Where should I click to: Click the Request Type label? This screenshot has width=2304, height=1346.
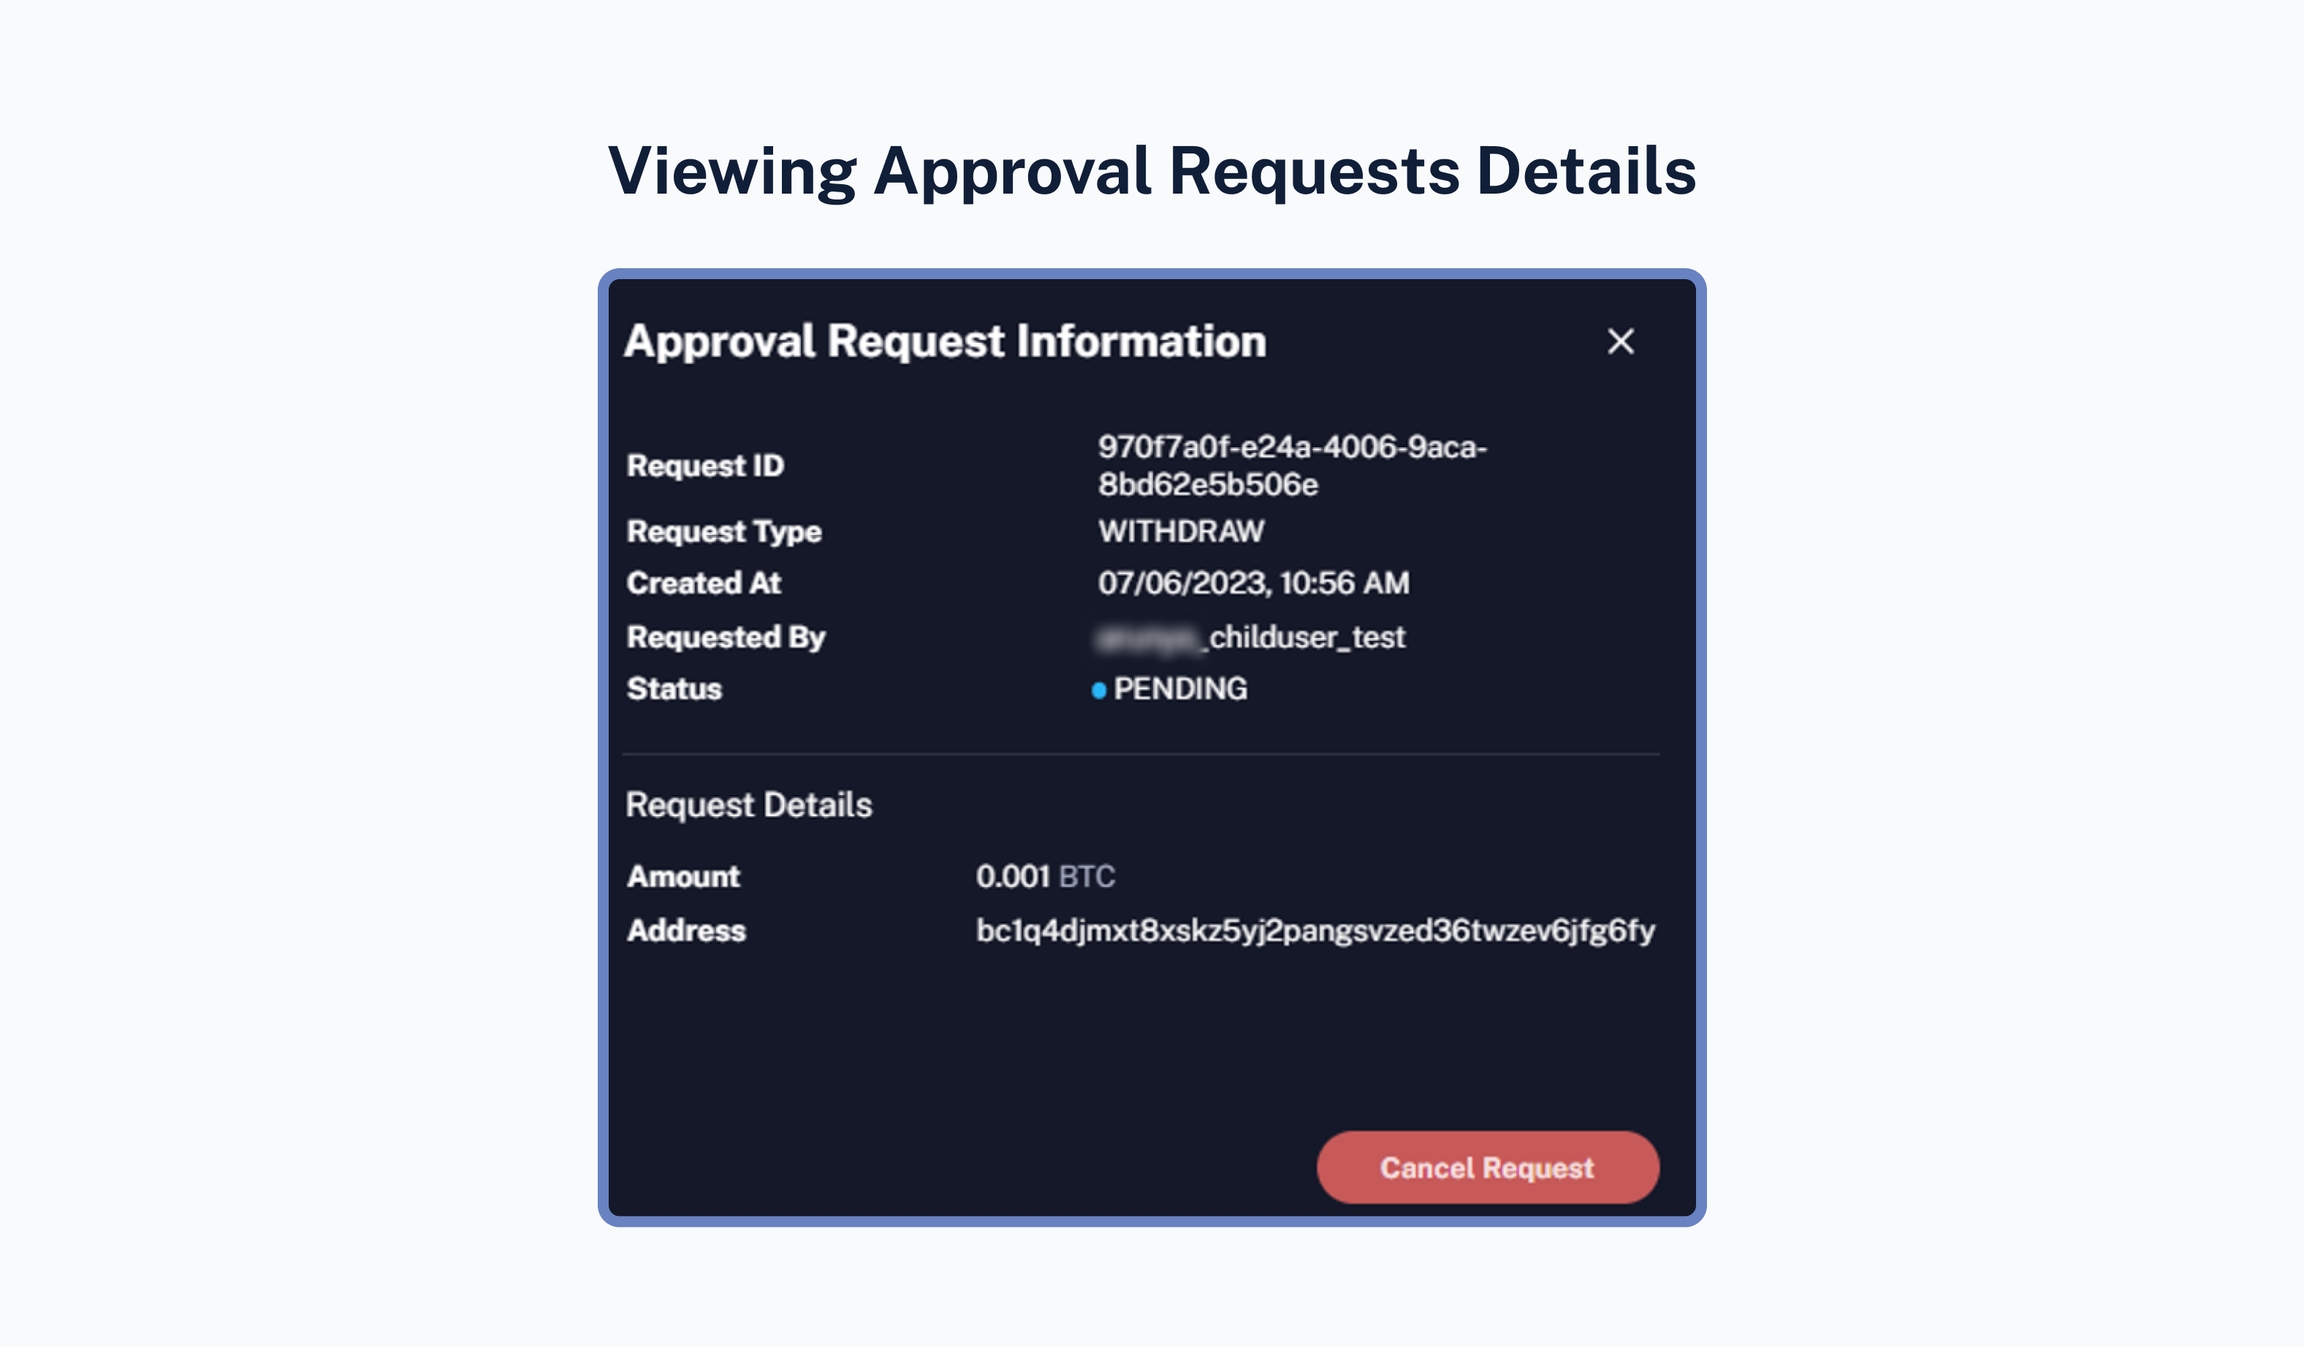pyautogui.click(x=724, y=531)
